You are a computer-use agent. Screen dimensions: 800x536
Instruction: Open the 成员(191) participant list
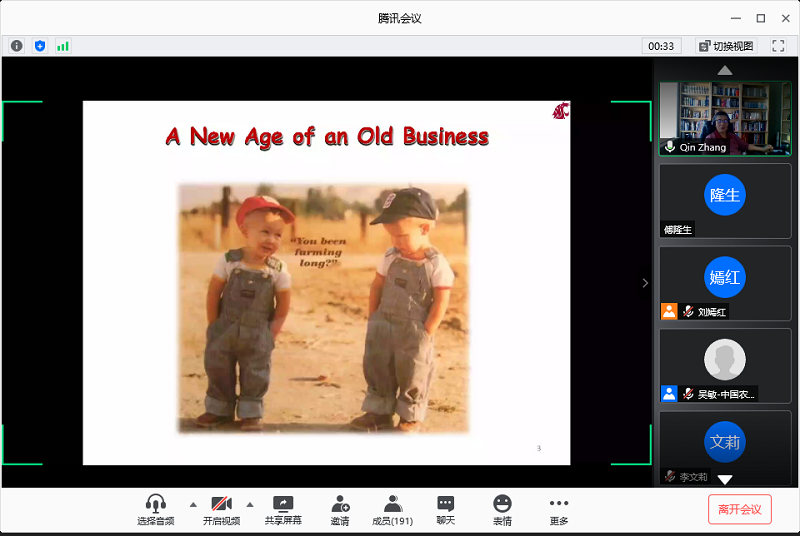point(392,510)
